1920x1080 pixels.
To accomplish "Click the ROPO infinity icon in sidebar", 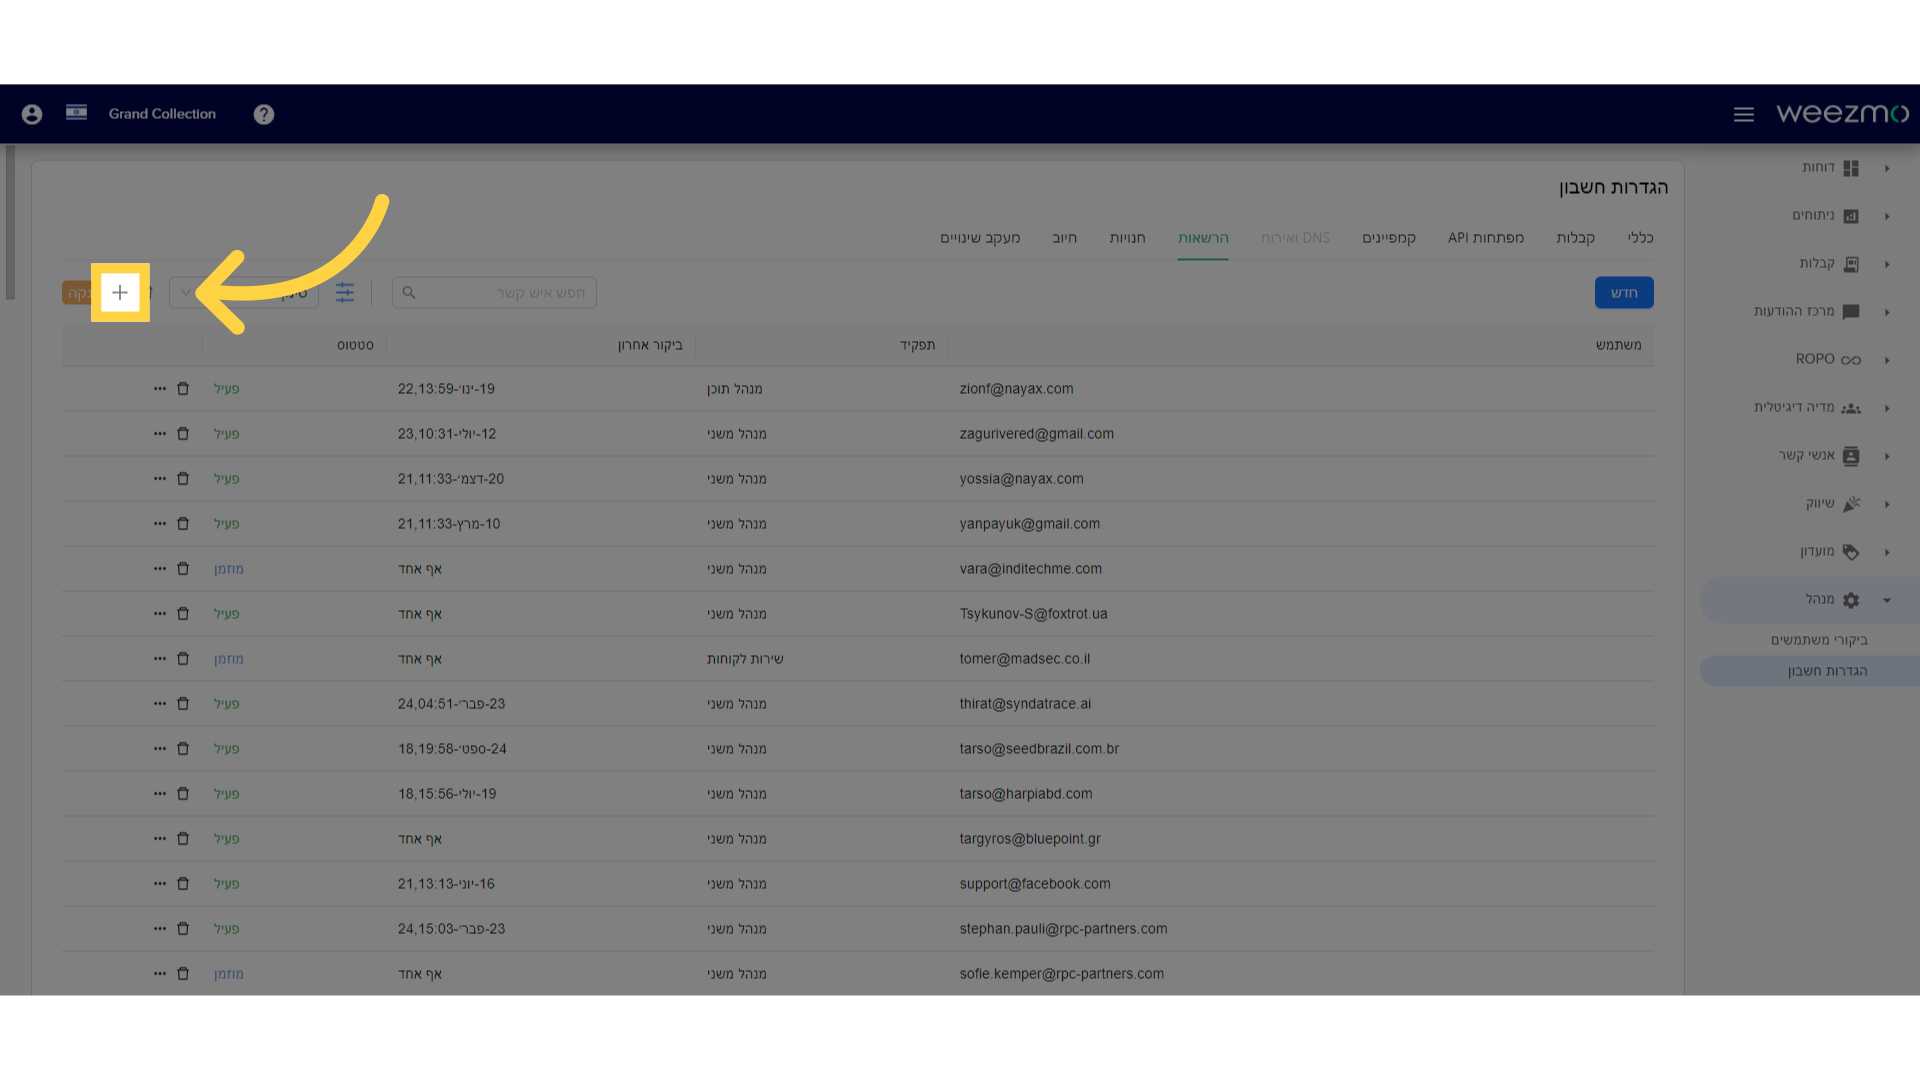I will tap(1851, 360).
